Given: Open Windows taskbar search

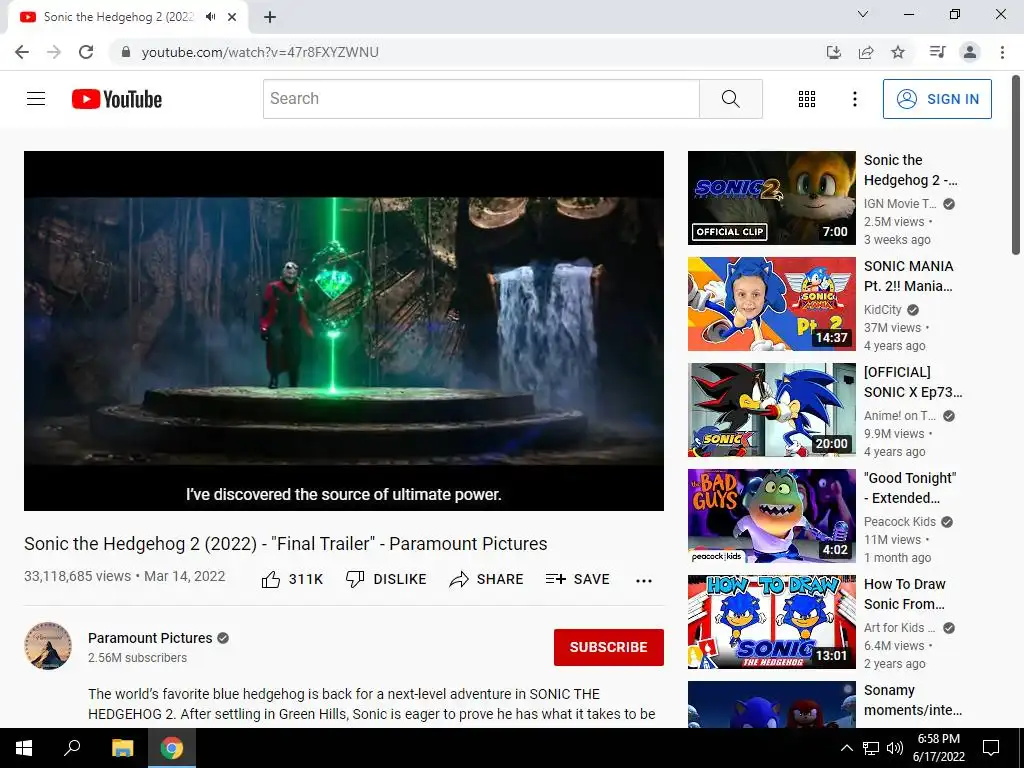Looking at the screenshot, I should pos(72,748).
